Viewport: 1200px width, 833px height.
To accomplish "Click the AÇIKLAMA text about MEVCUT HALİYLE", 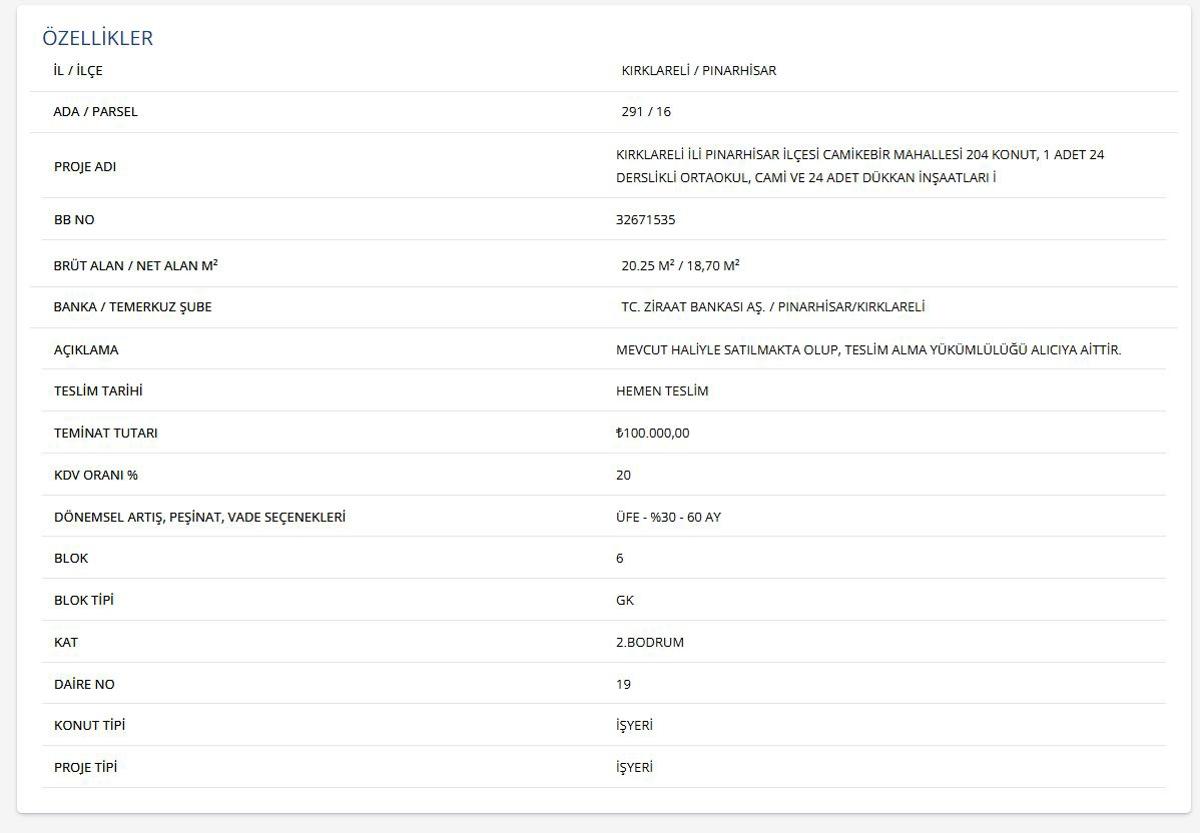I will [x=868, y=350].
